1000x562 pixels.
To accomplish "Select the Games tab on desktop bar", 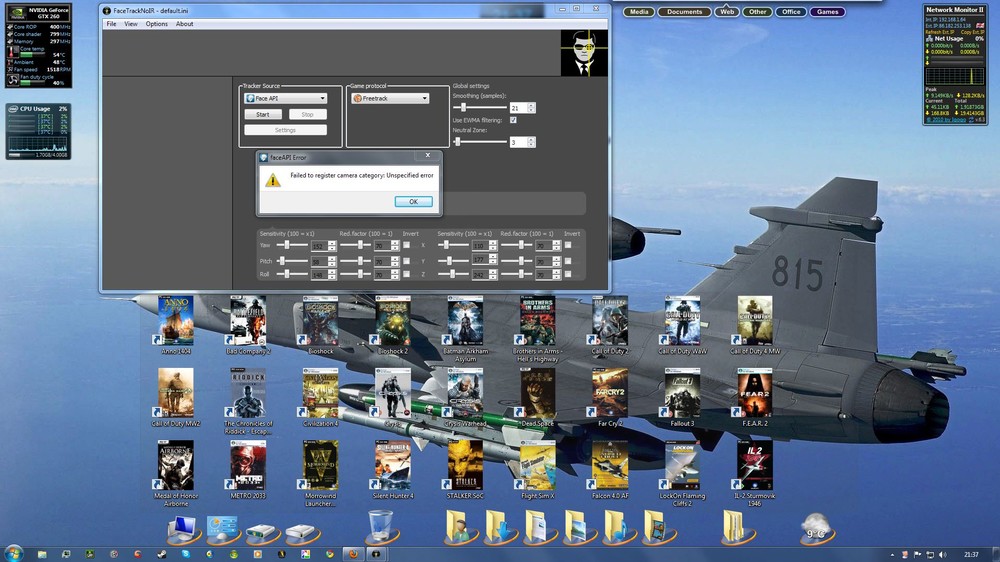I will pyautogui.click(x=828, y=11).
